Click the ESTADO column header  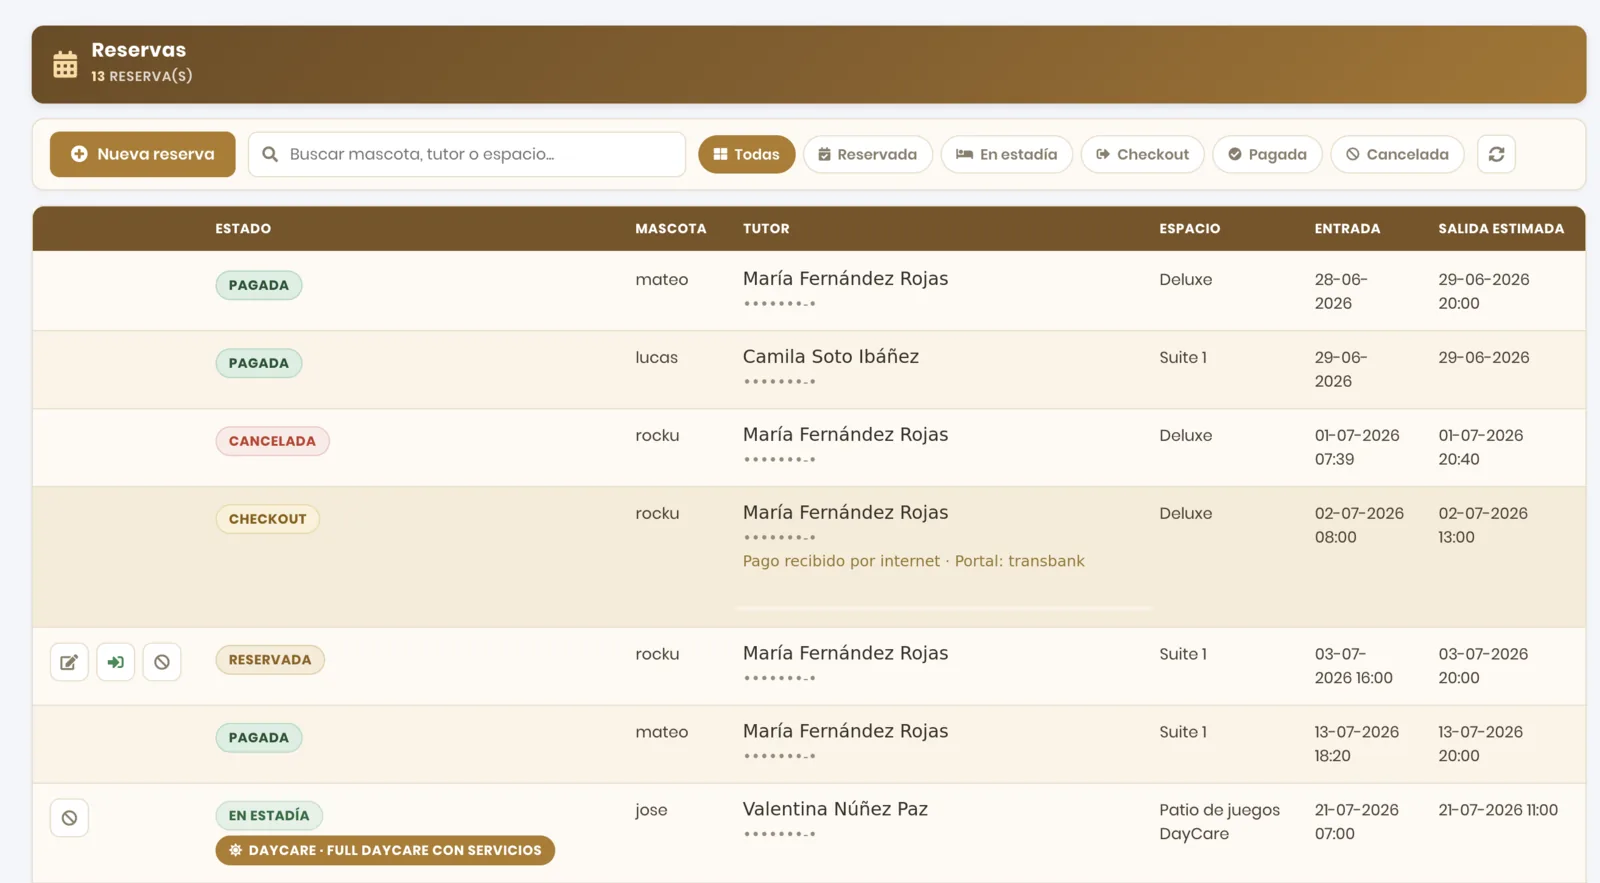243,229
